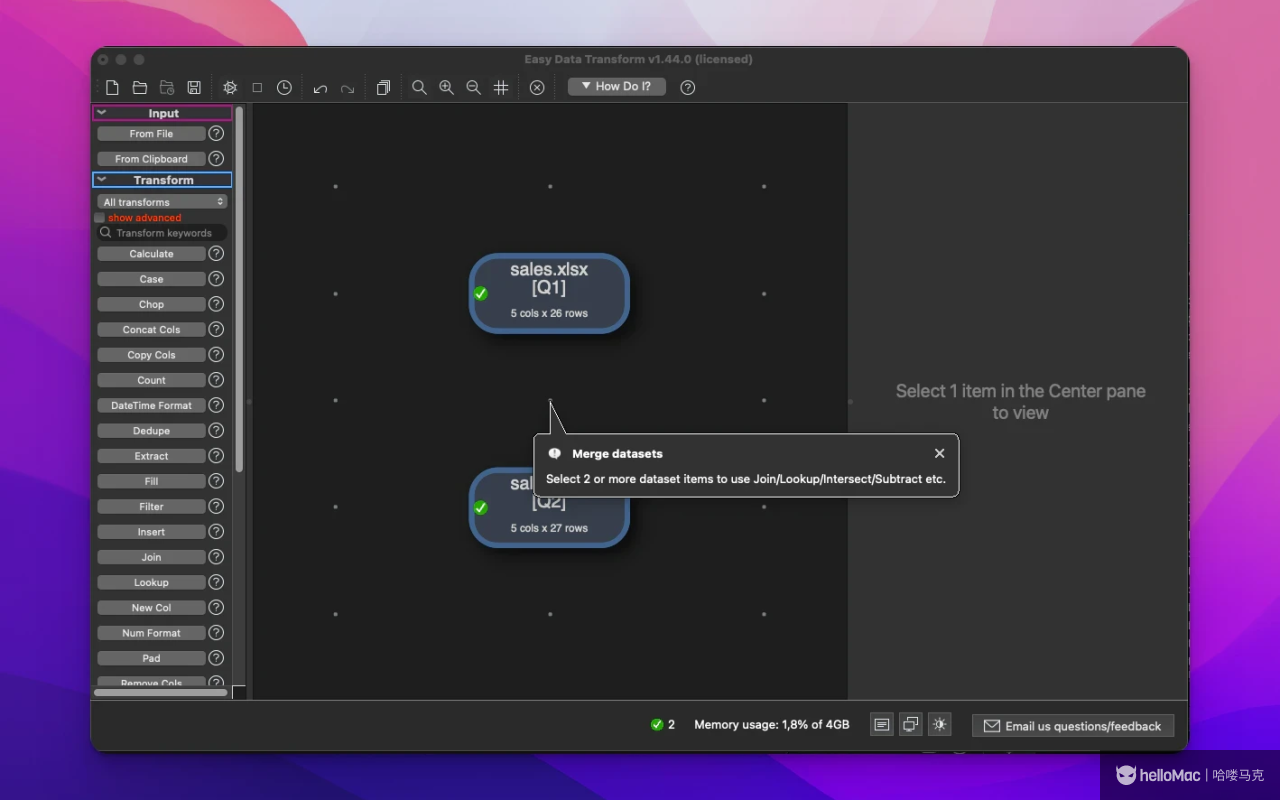Open help for Lookup transform
1280x800 pixels.
pyautogui.click(x=216, y=582)
